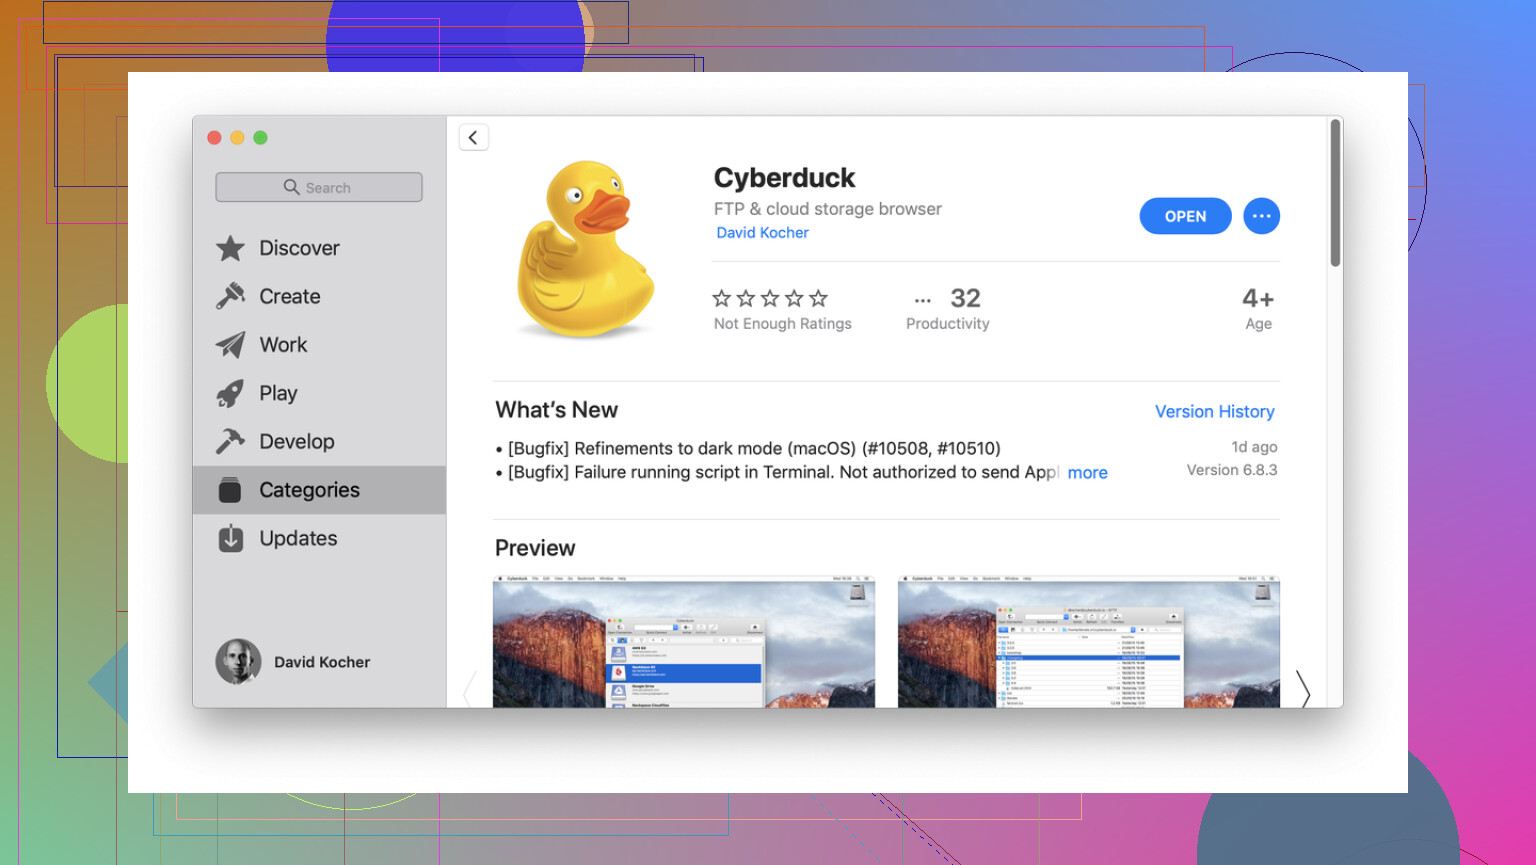Screen dimensions: 1536x865
Task: Click the Categories stack icon
Action: pos(231,490)
